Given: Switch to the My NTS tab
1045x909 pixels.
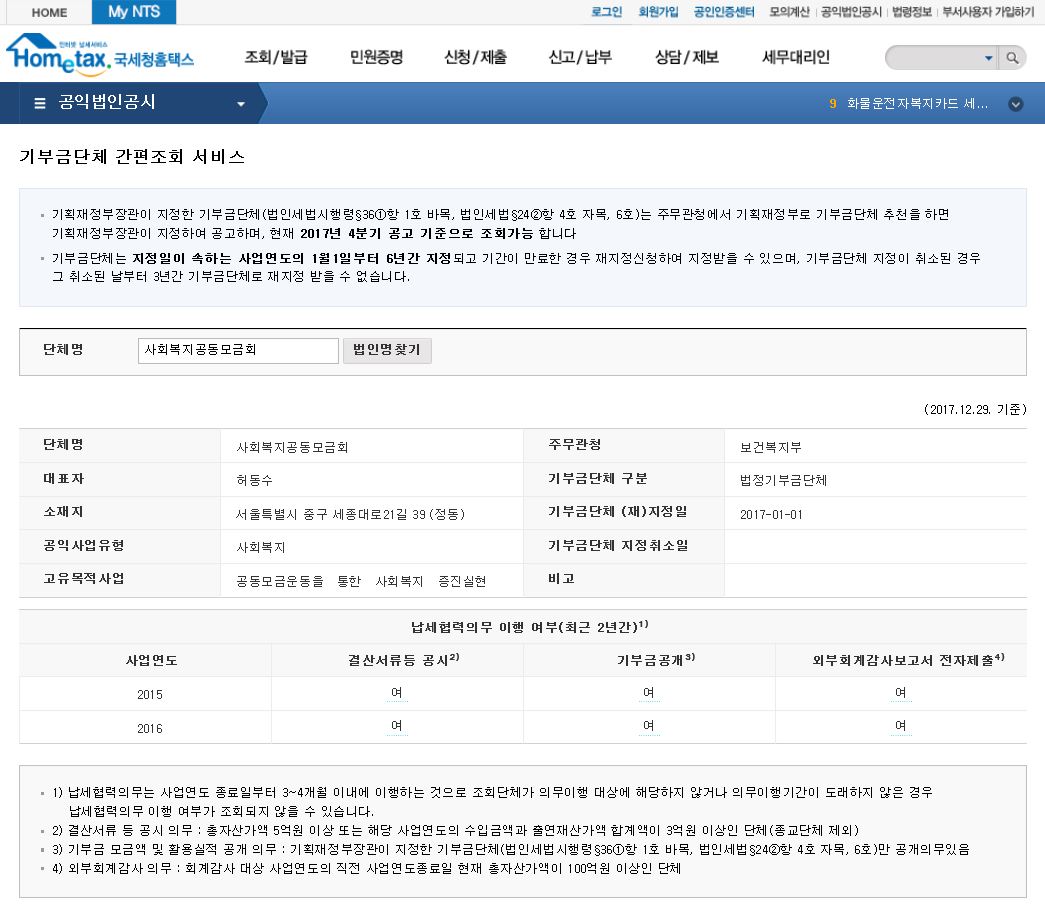Looking at the screenshot, I should 133,12.
